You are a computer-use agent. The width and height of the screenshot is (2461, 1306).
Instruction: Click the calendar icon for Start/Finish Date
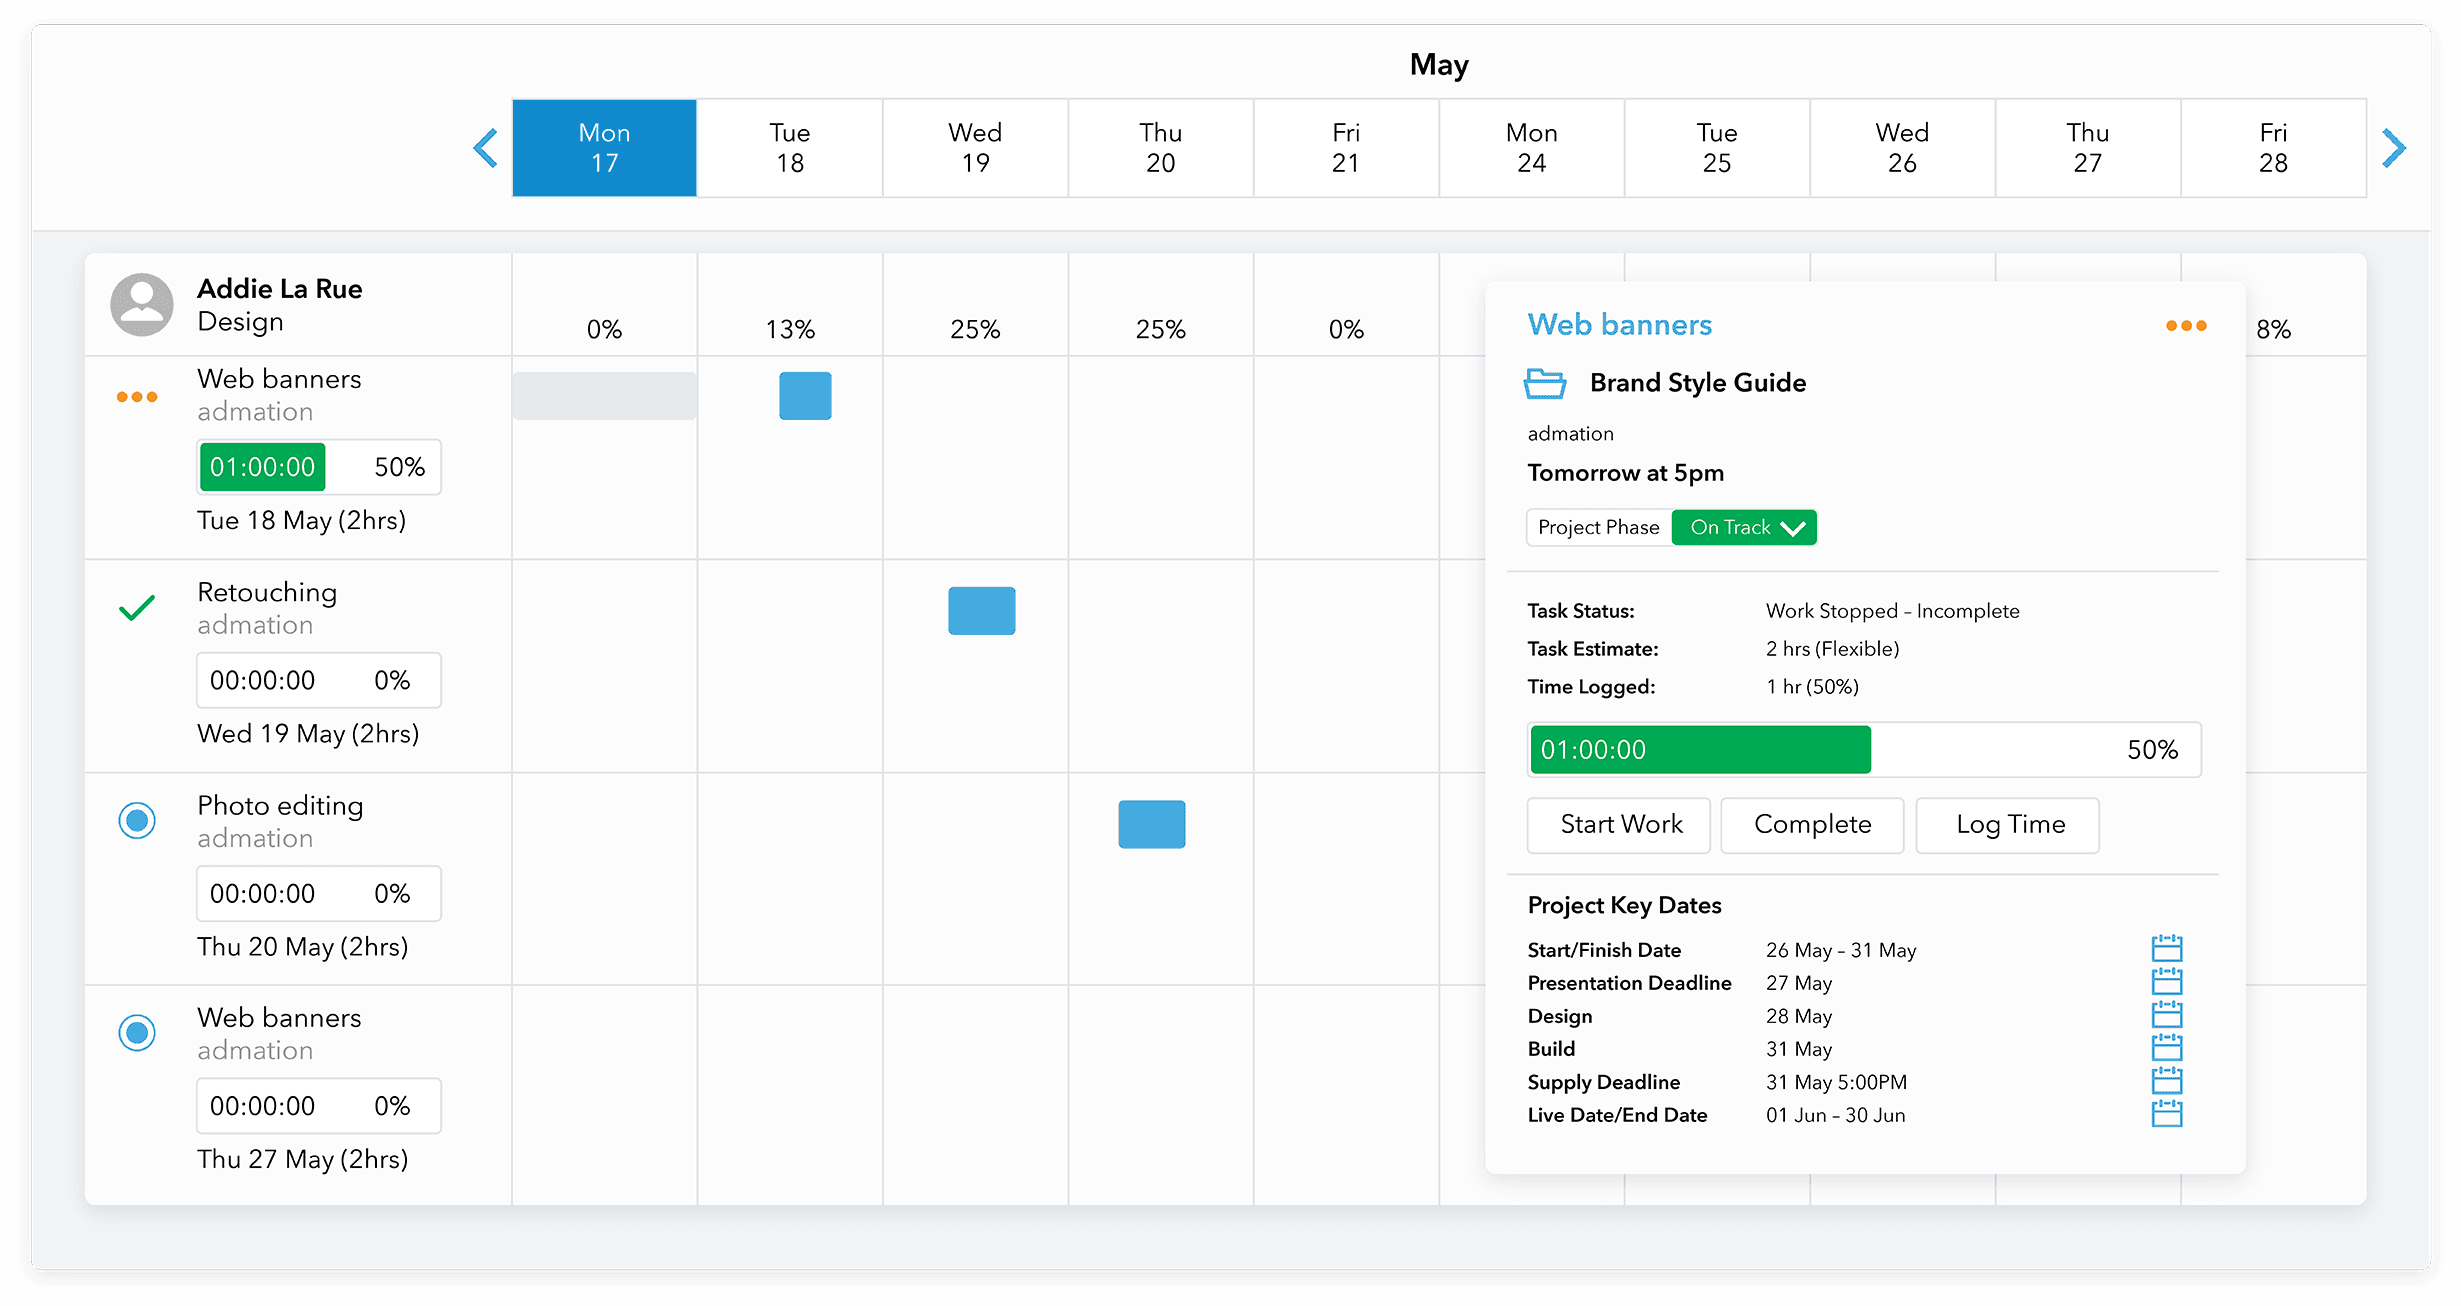coord(2168,948)
